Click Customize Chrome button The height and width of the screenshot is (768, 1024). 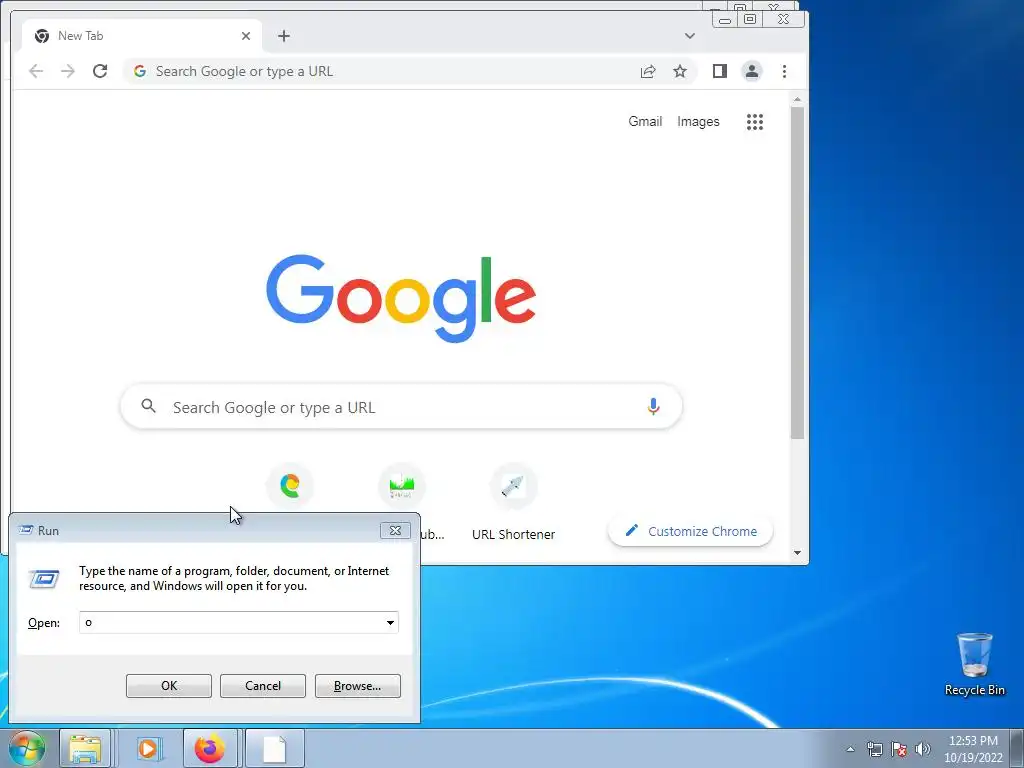click(x=690, y=531)
